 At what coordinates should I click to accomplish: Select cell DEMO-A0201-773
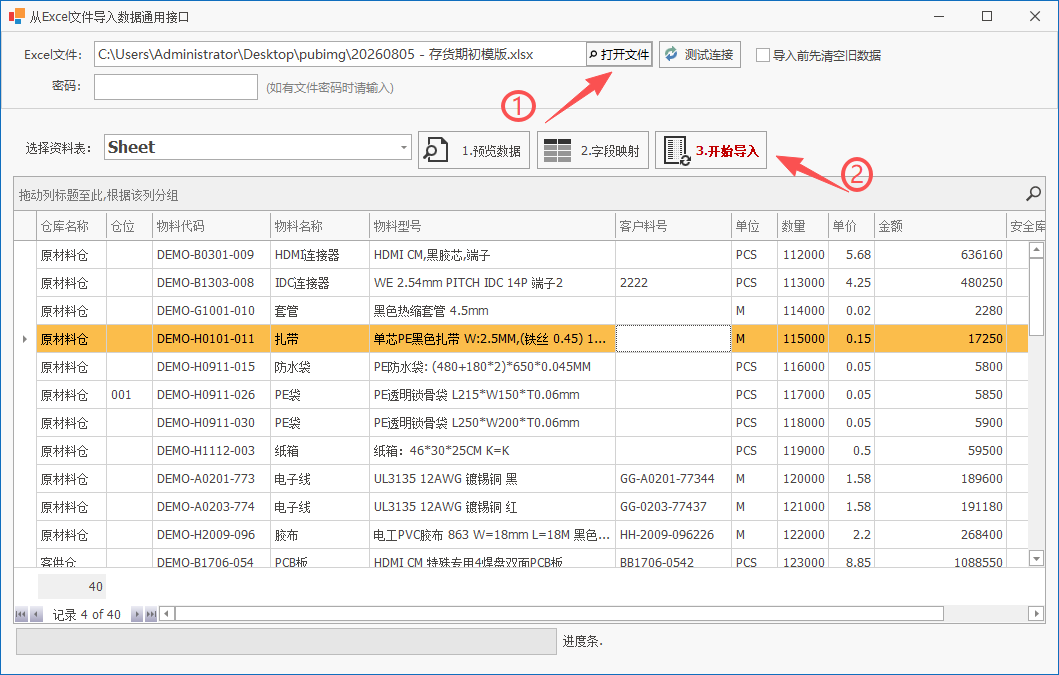click(x=211, y=479)
